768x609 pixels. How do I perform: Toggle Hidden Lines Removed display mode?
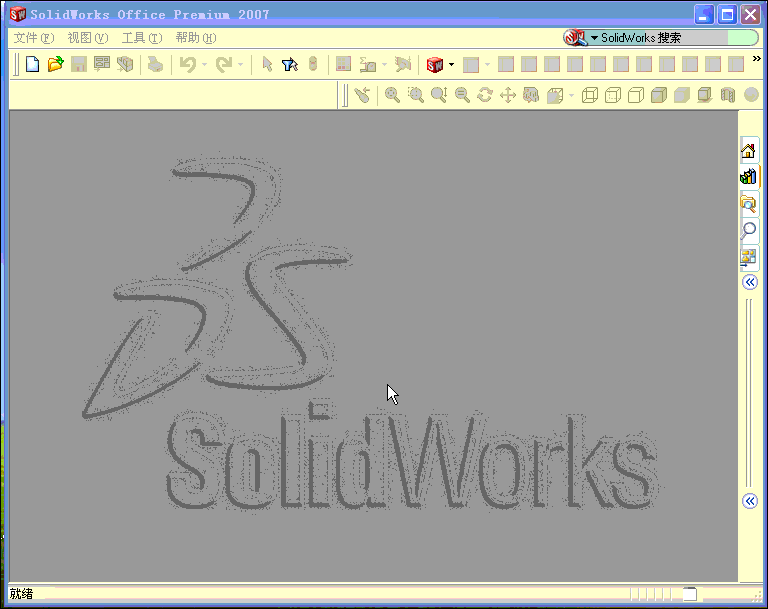(x=636, y=95)
